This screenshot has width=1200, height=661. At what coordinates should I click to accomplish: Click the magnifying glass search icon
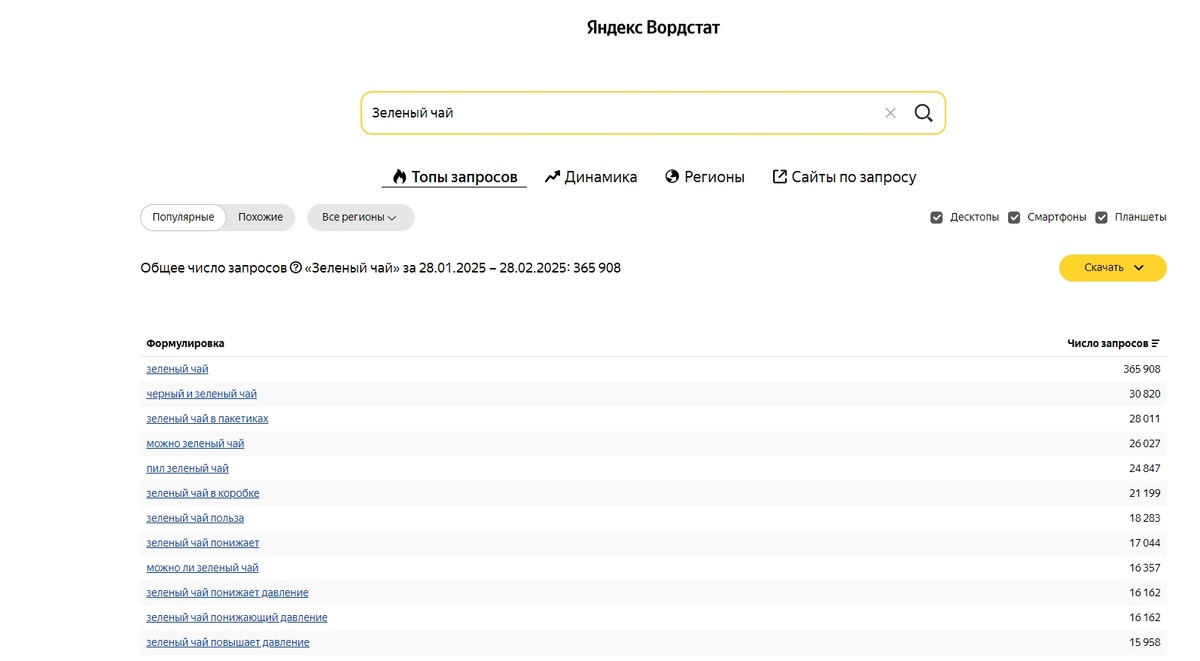tap(923, 113)
